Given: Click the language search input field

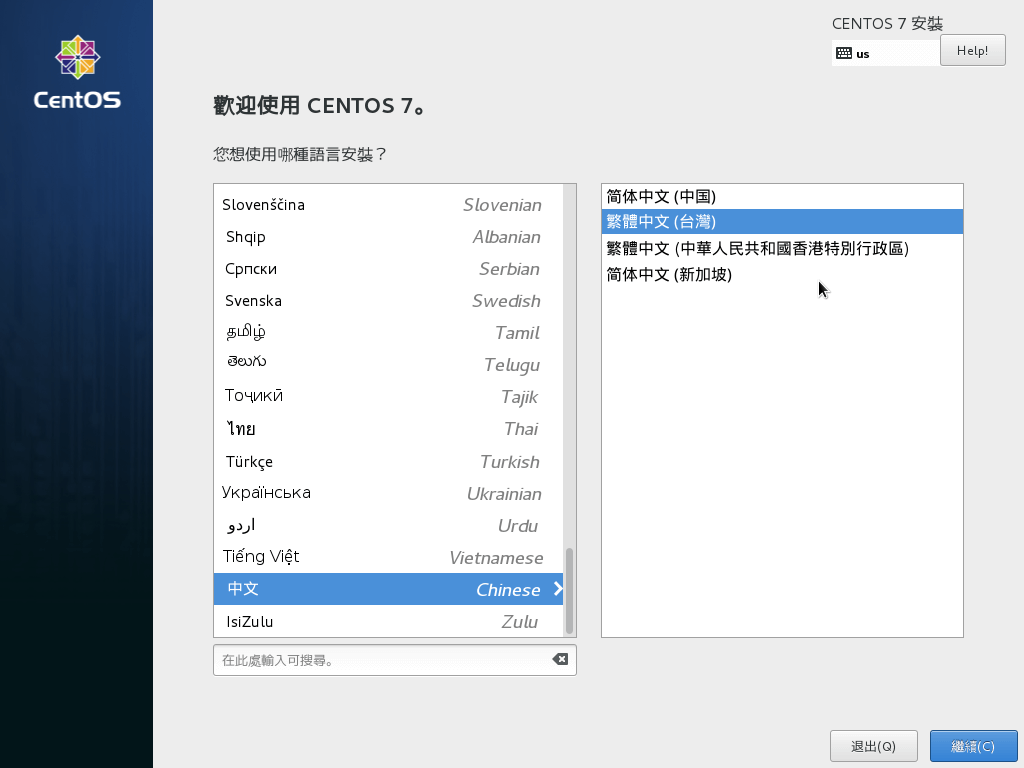Looking at the screenshot, I should click(x=380, y=660).
